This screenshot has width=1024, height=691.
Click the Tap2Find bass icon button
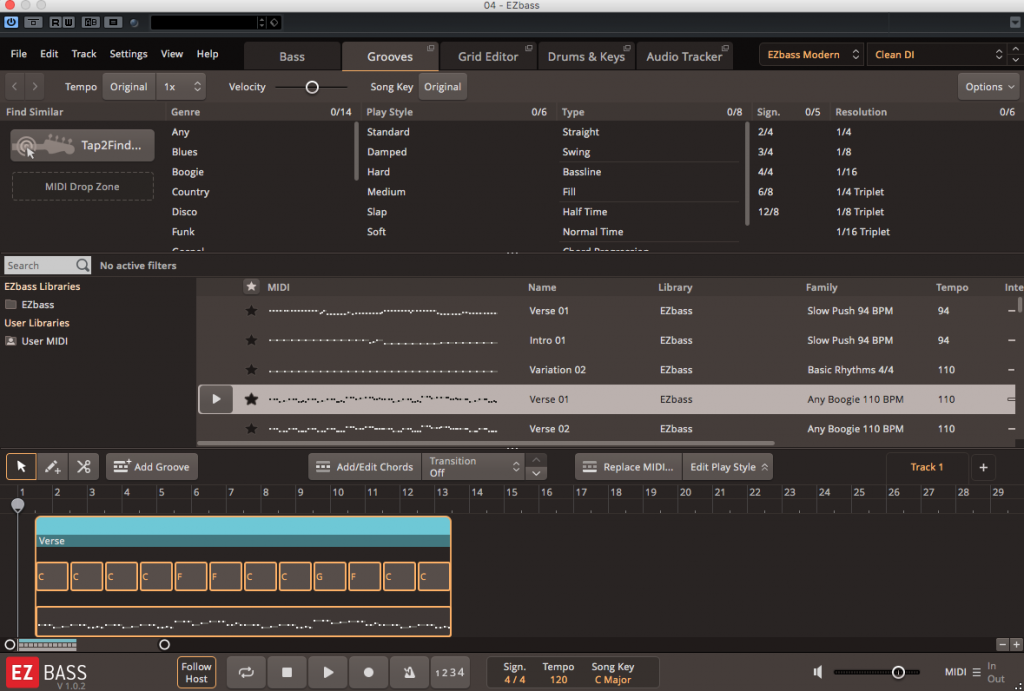point(82,145)
